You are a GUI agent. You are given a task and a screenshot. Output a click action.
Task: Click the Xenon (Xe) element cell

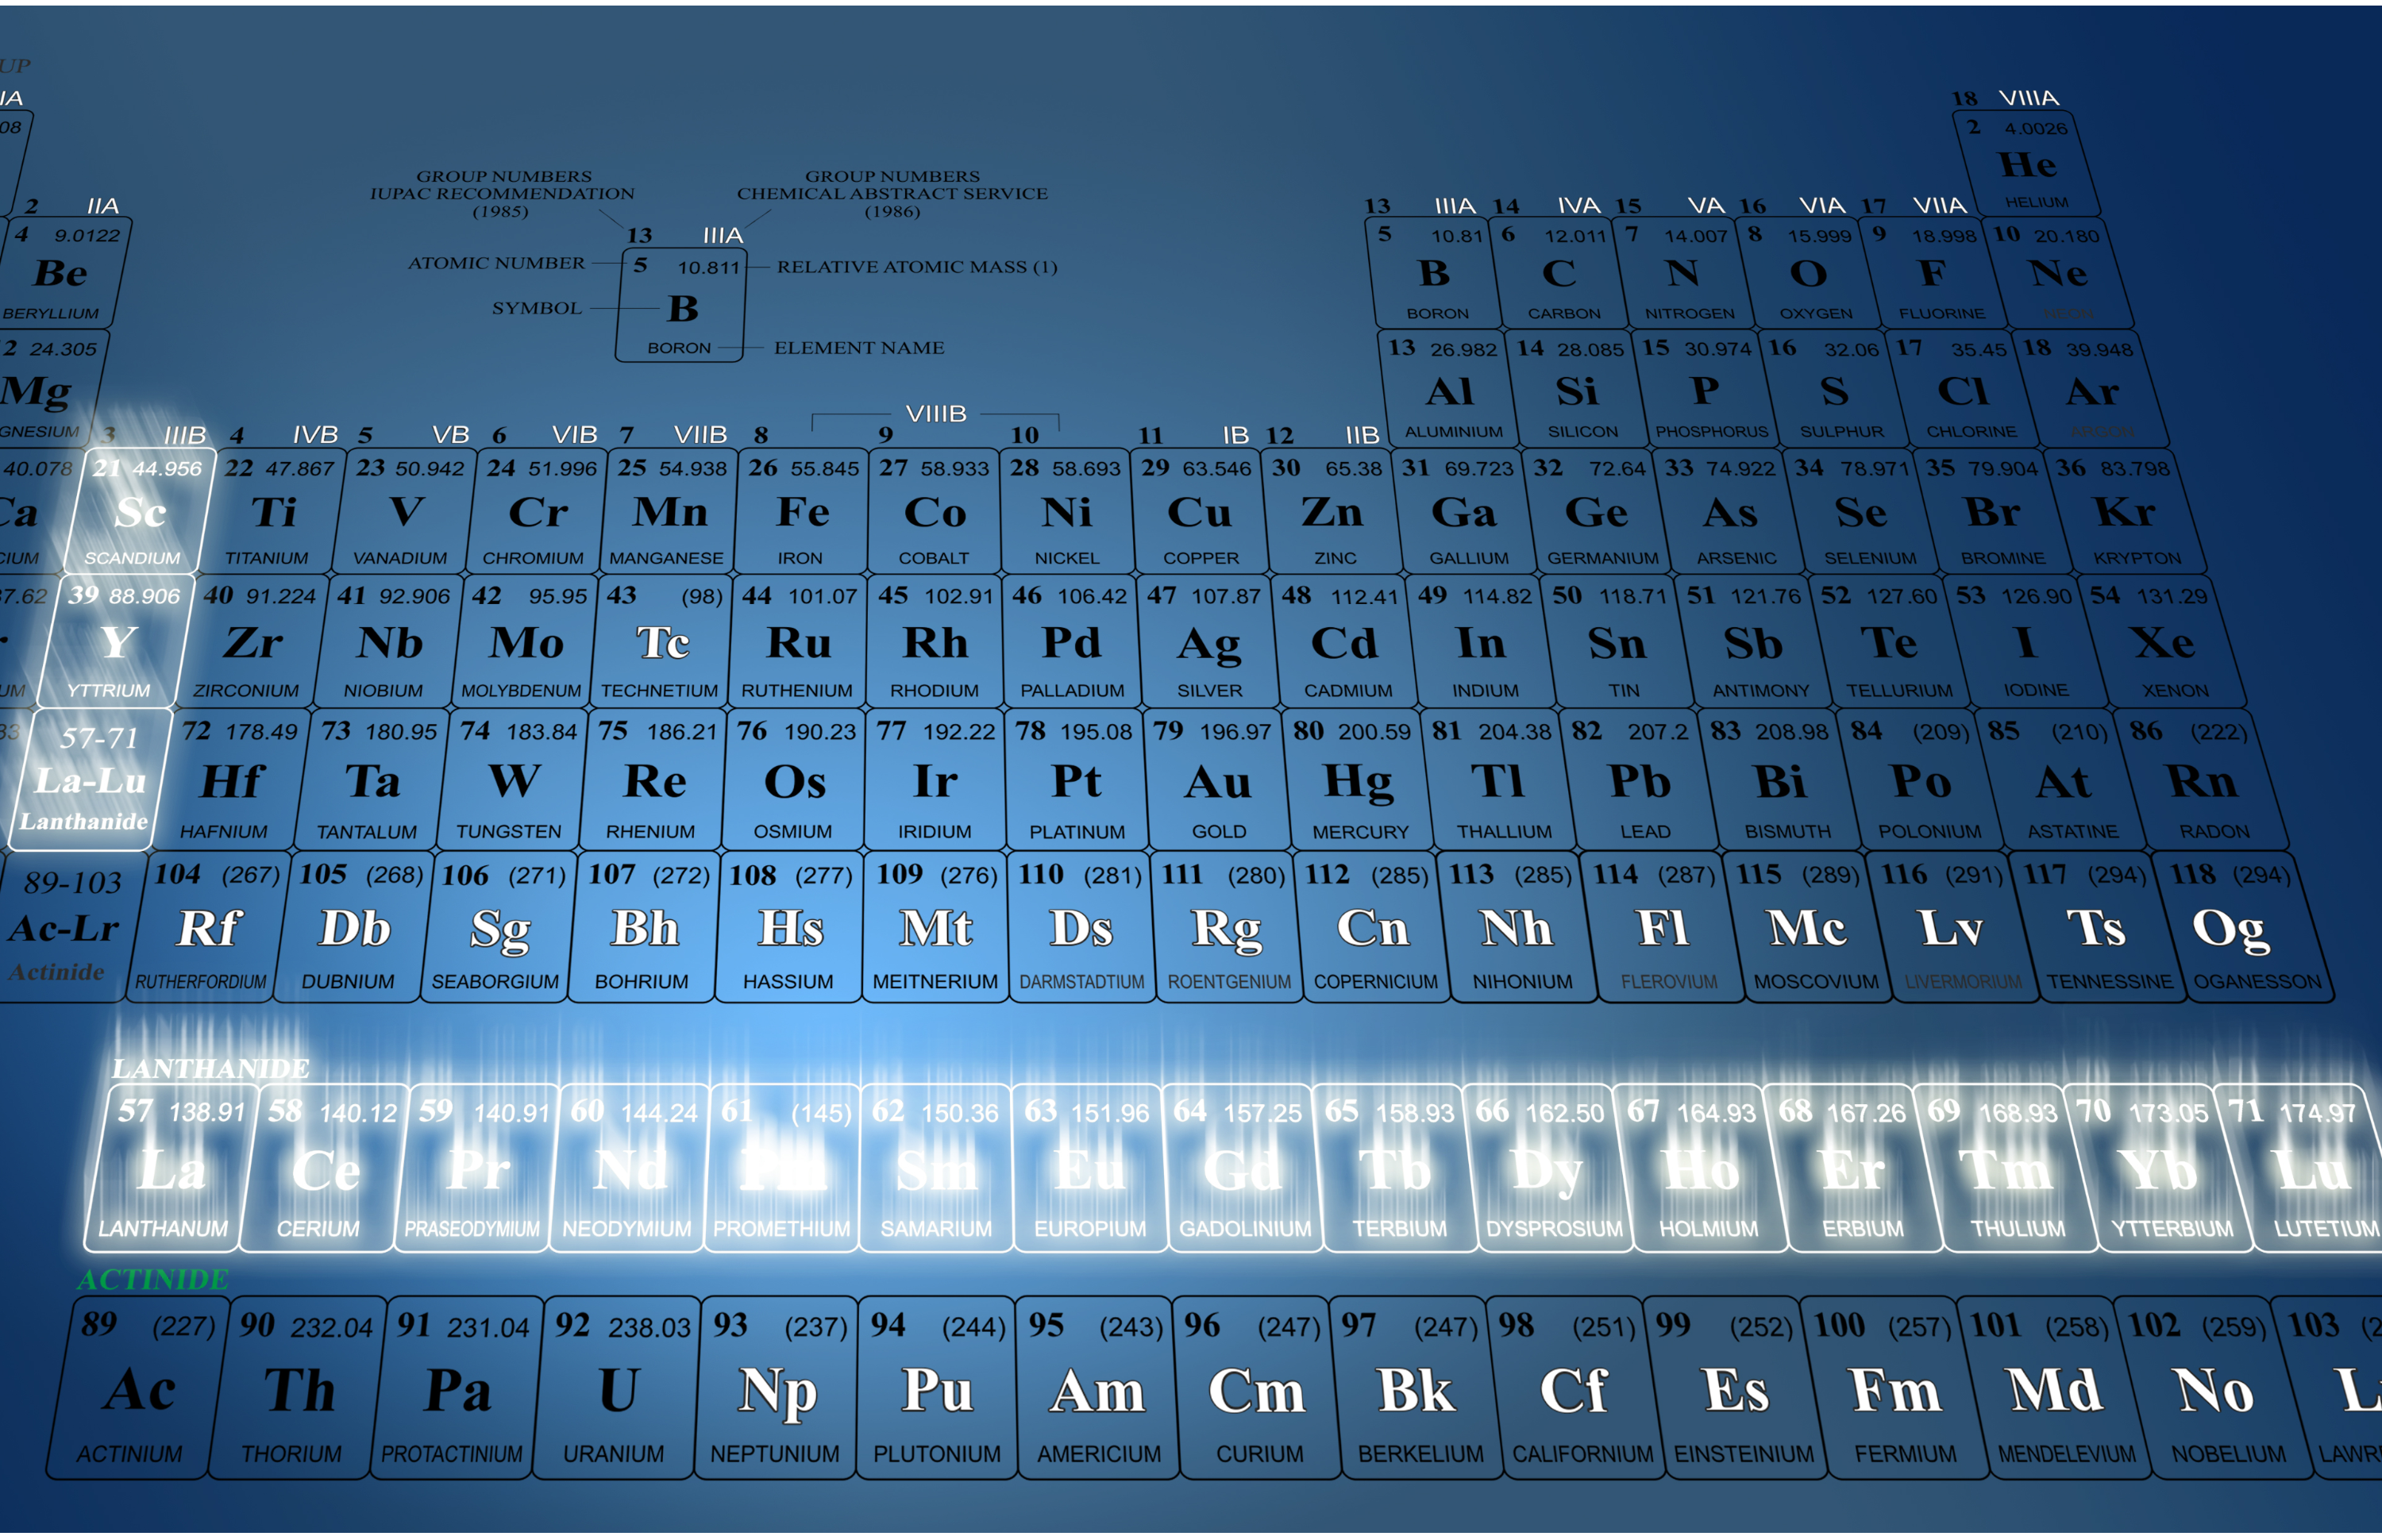click(x=2163, y=641)
